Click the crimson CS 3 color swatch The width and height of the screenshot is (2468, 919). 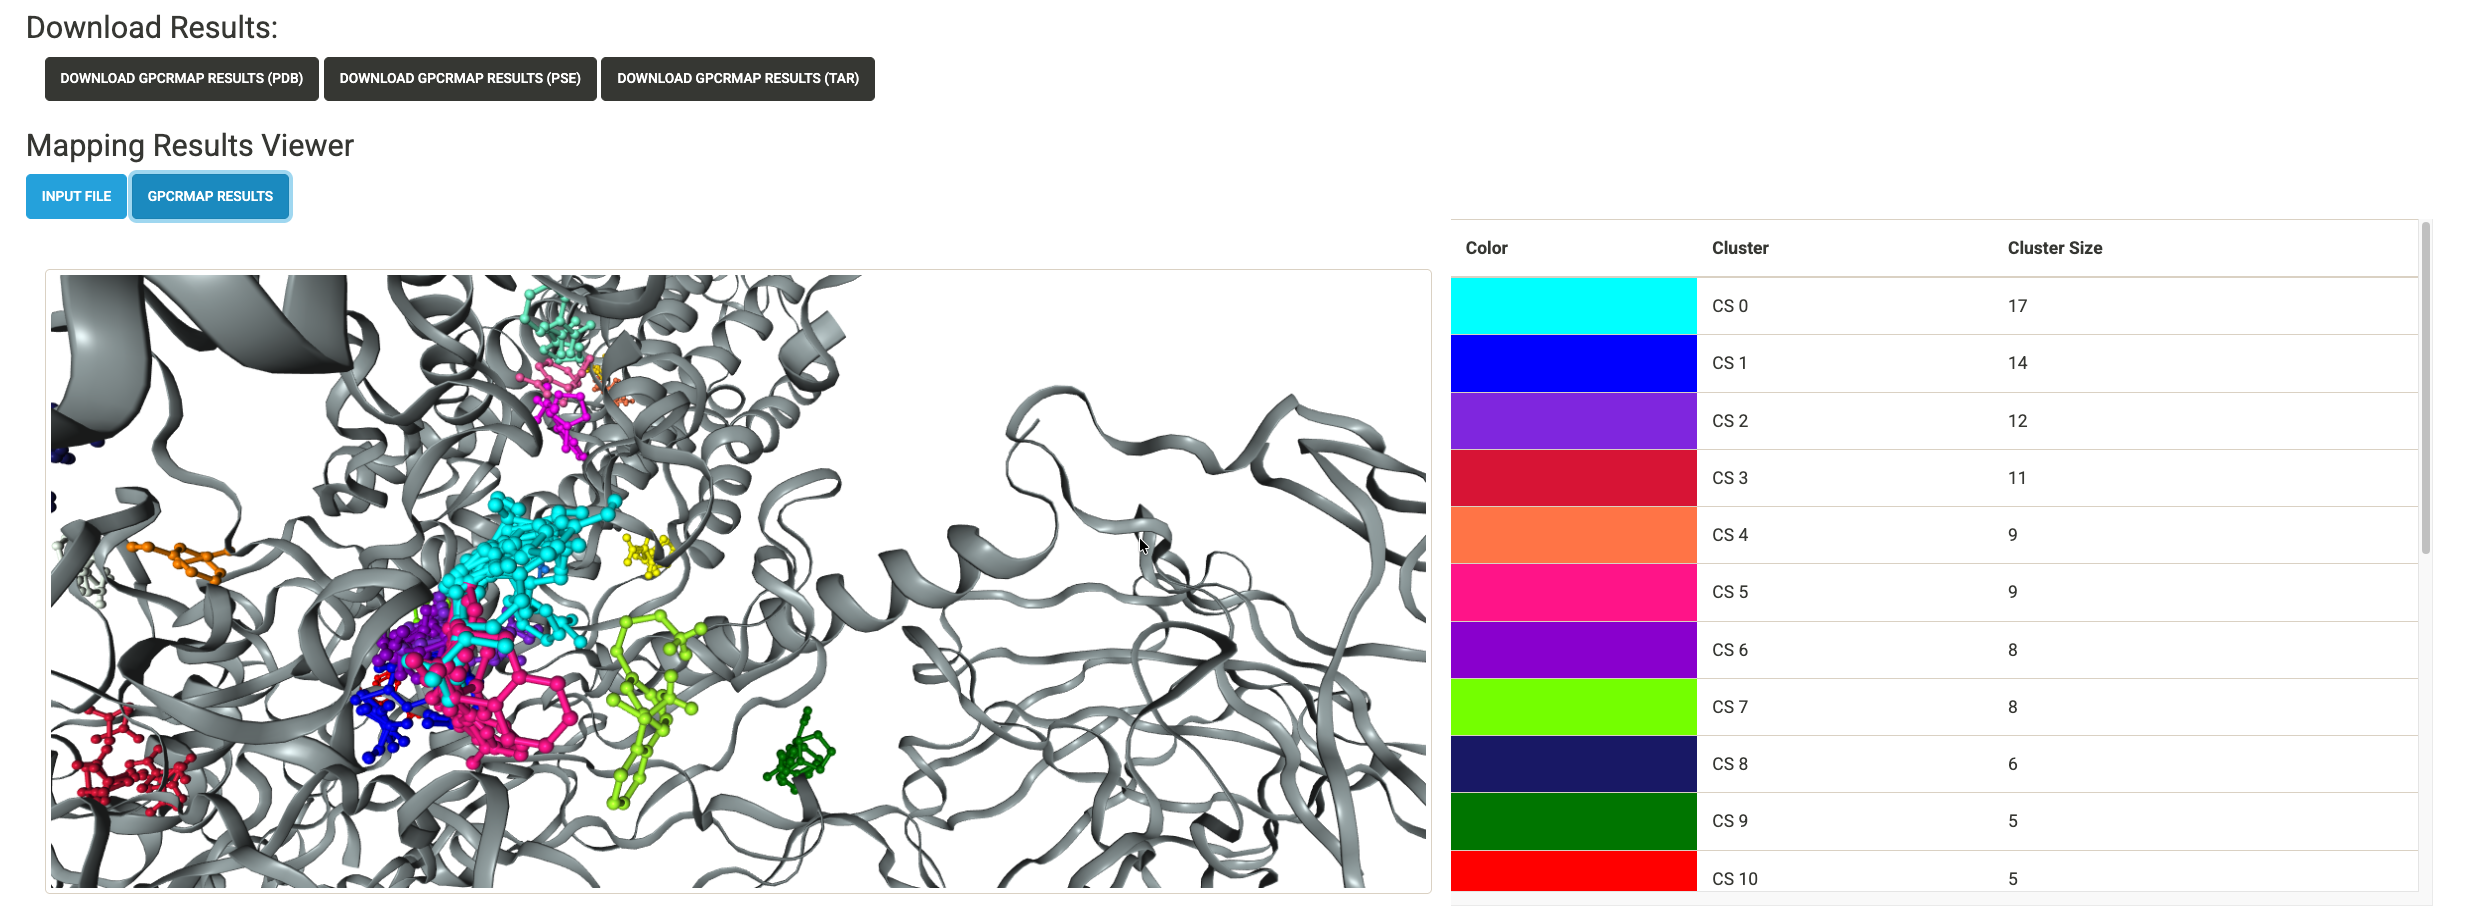(1574, 478)
